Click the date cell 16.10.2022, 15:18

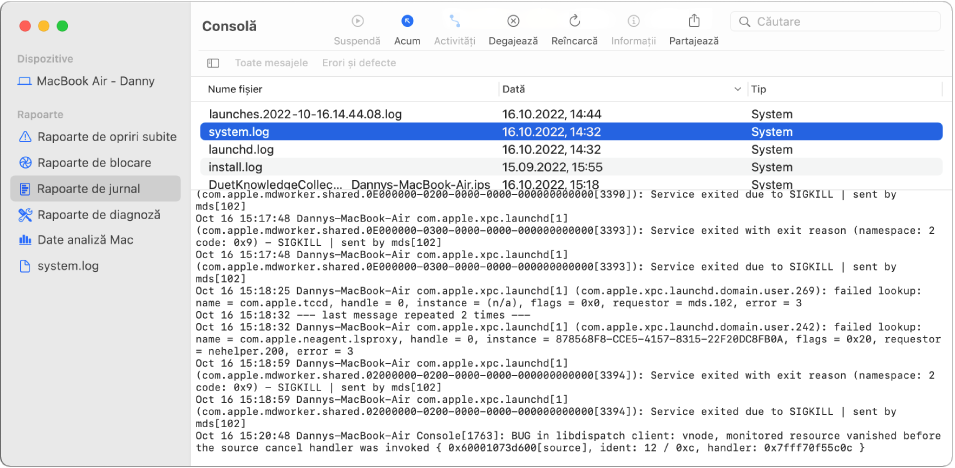[x=551, y=184]
